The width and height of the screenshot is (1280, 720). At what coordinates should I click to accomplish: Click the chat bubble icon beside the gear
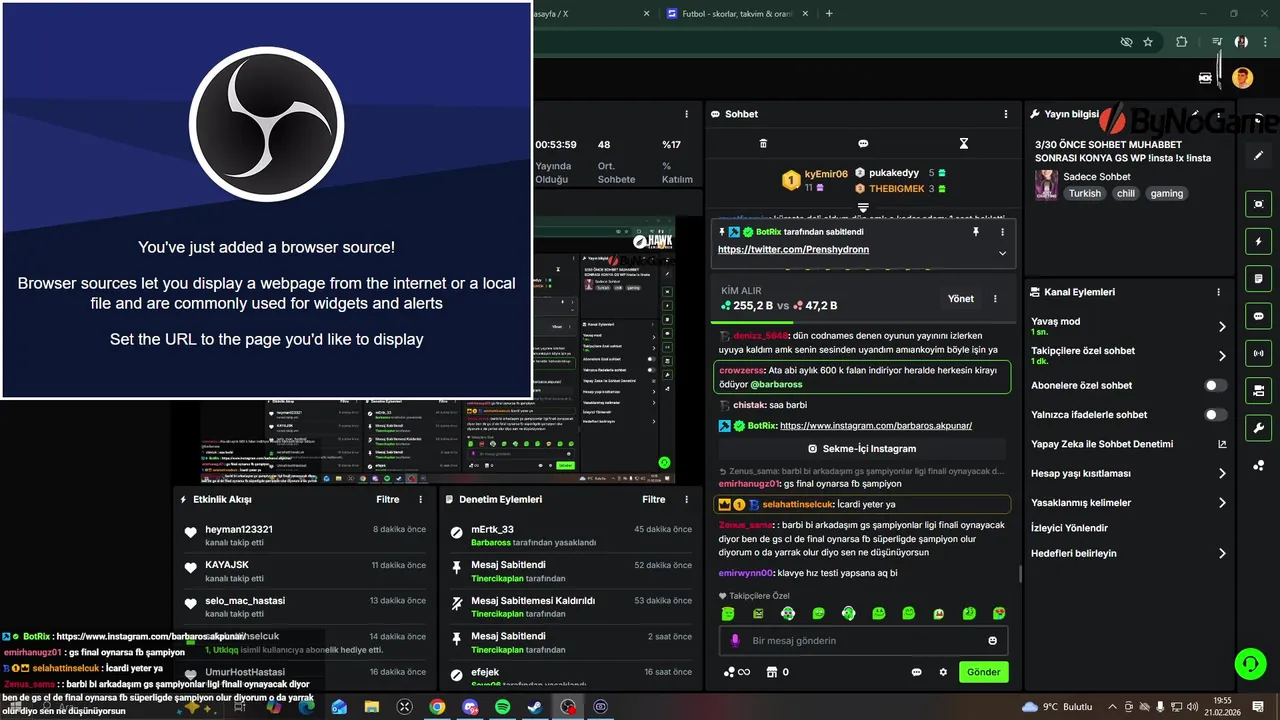916,672
